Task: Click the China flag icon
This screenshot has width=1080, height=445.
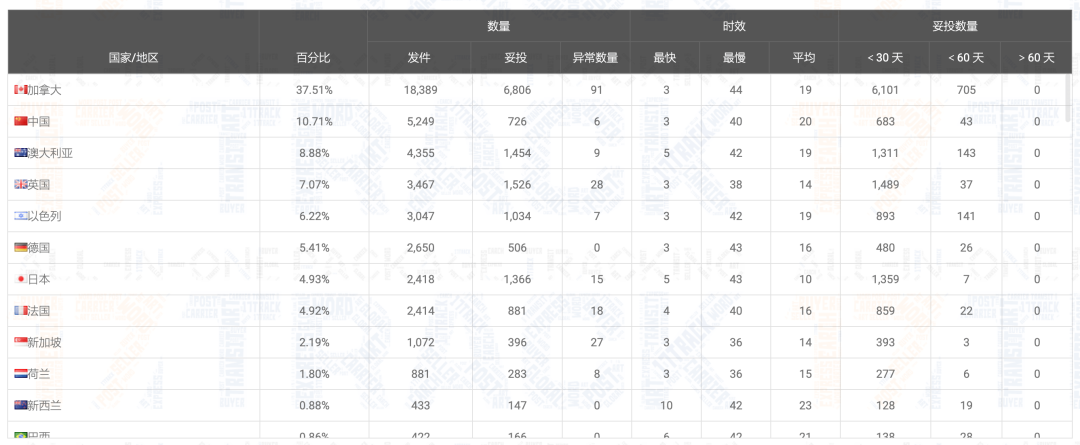Action: point(21,121)
